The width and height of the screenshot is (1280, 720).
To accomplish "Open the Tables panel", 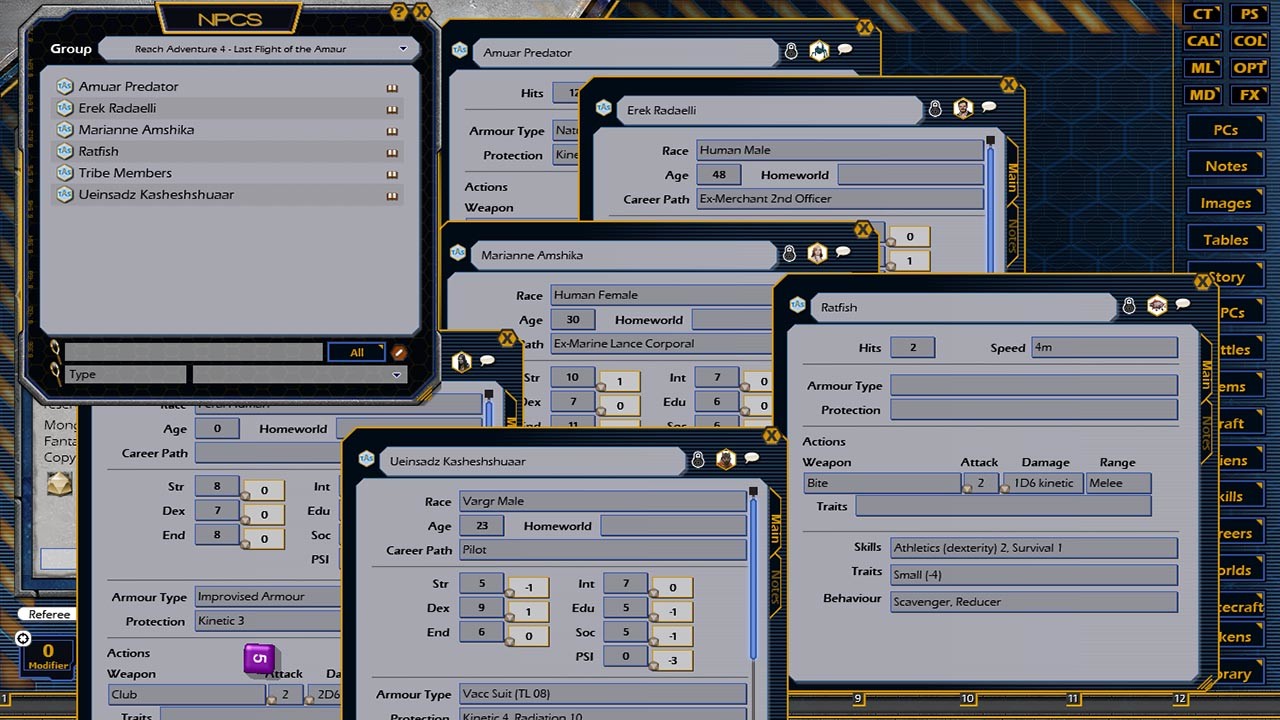I will pos(1225,238).
